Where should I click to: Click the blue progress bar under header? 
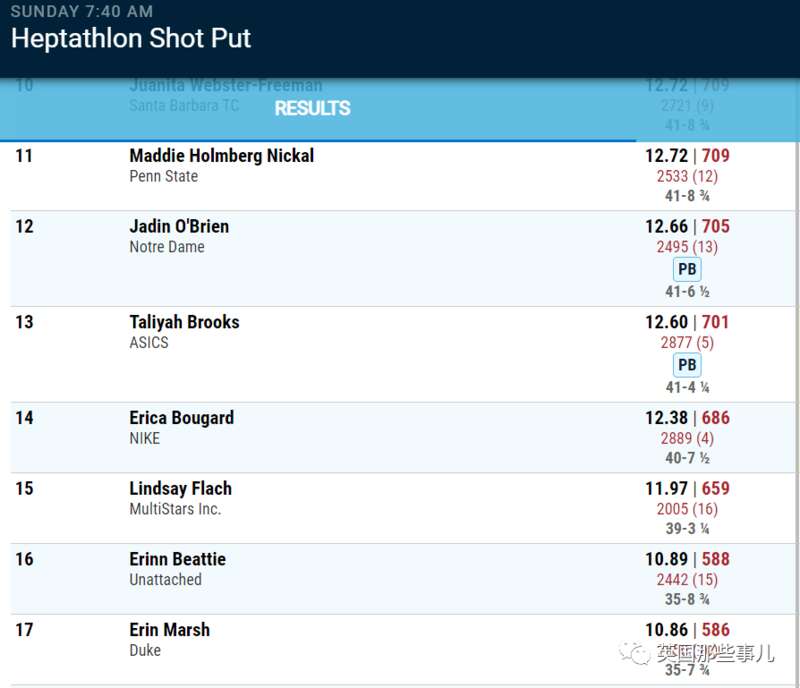pyautogui.click(x=318, y=140)
